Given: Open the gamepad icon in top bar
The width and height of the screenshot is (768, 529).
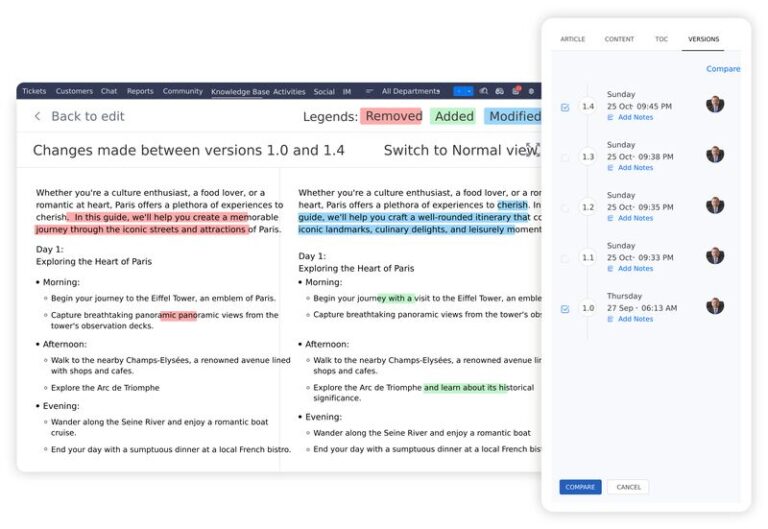Looking at the screenshot, I should (x=500, y=91).
